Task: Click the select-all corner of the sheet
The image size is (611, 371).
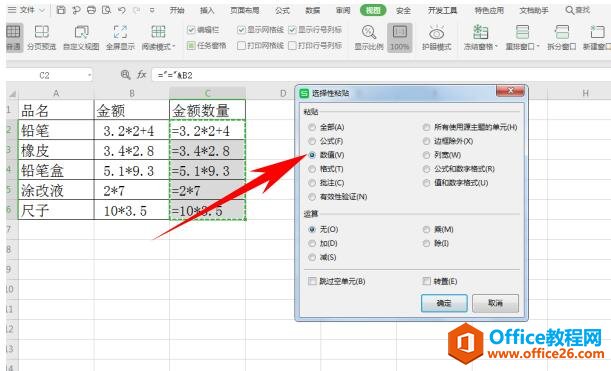Action: tap(12, 94)
